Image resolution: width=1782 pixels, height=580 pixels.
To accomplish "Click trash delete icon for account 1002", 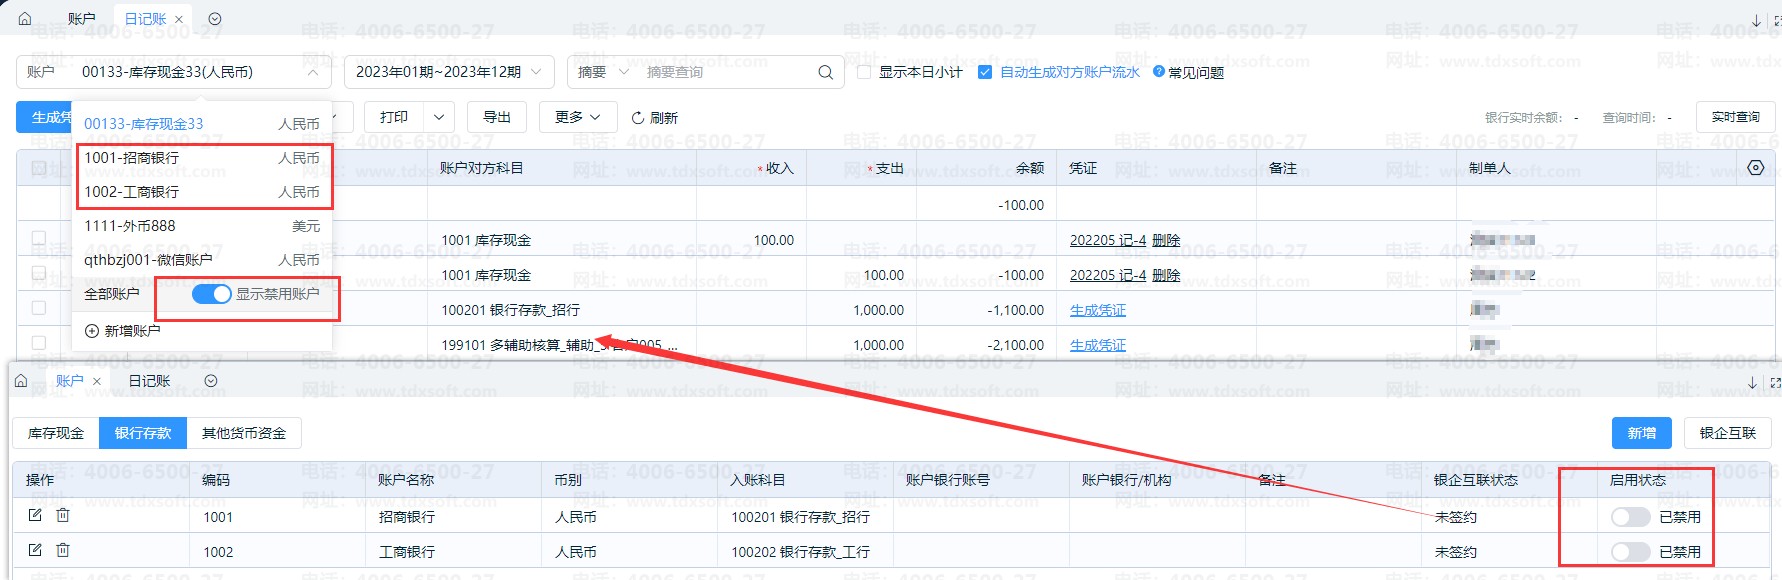I will coord(63,550).
